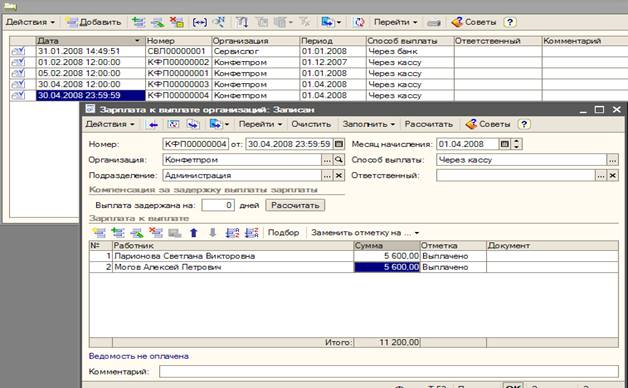Click the Месяц начисления stepper arrows
The width and height of the screenshot is (628, 388).
(517, 144)
